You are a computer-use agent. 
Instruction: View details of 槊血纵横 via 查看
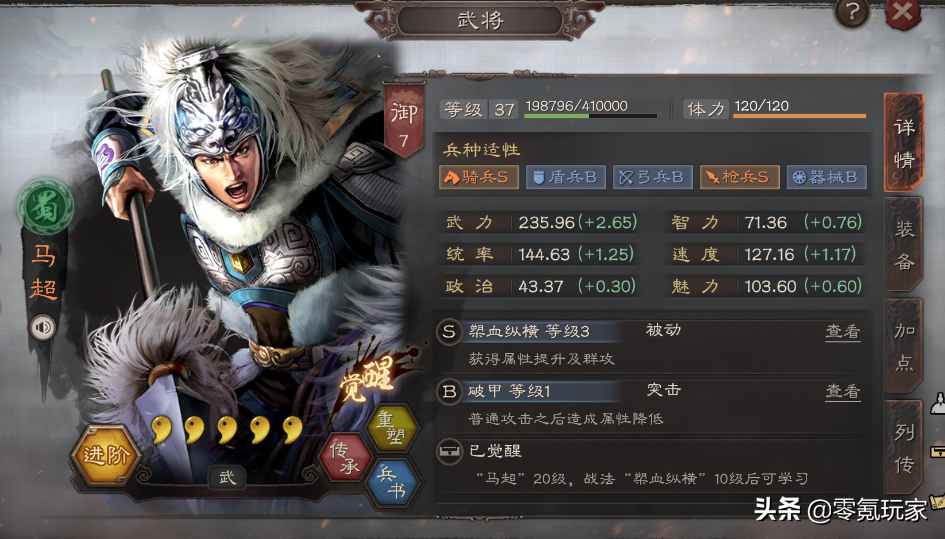pos(843,332)
